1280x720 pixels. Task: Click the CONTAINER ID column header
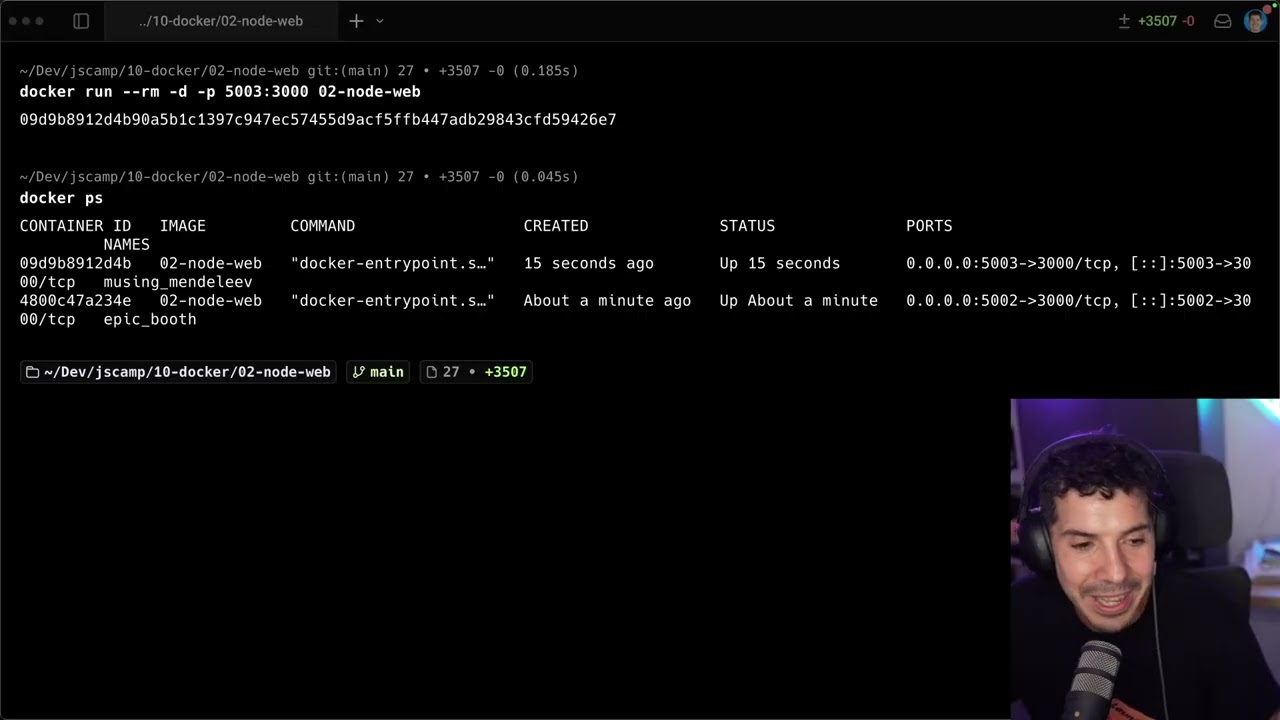(x=76, y=226)
